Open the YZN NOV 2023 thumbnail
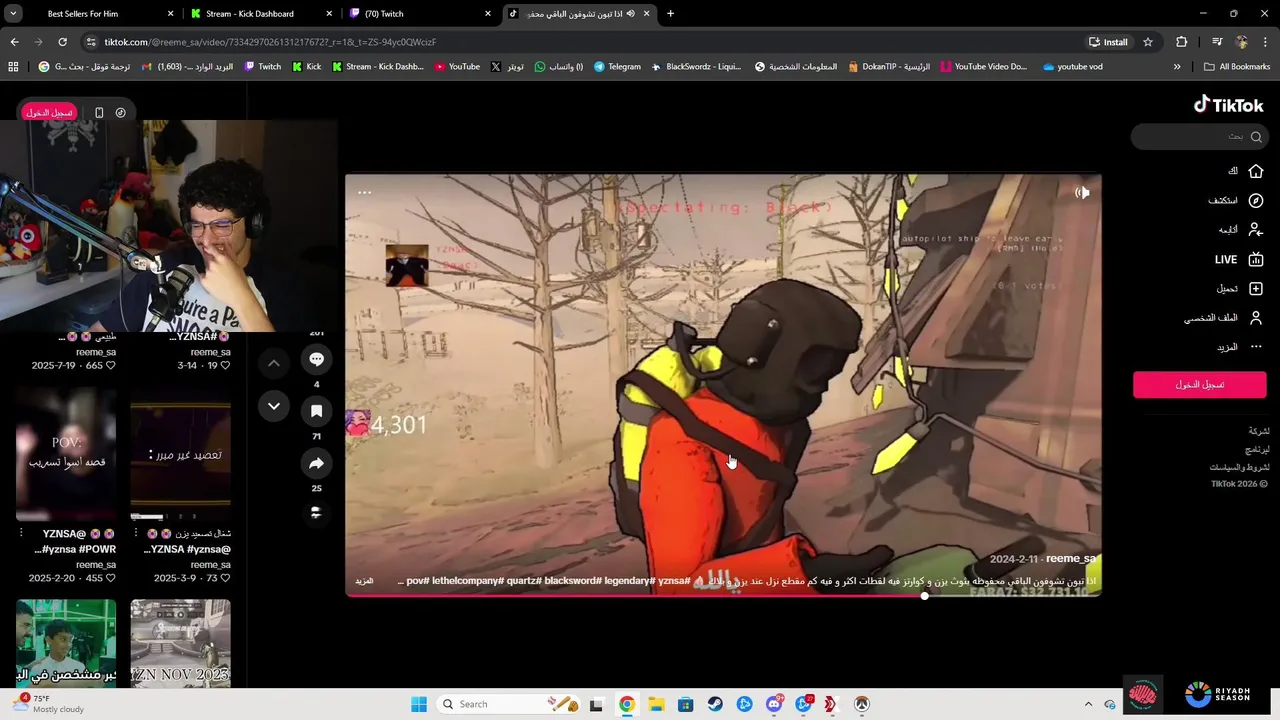The image size is (1280, 720). pos(181,642)
